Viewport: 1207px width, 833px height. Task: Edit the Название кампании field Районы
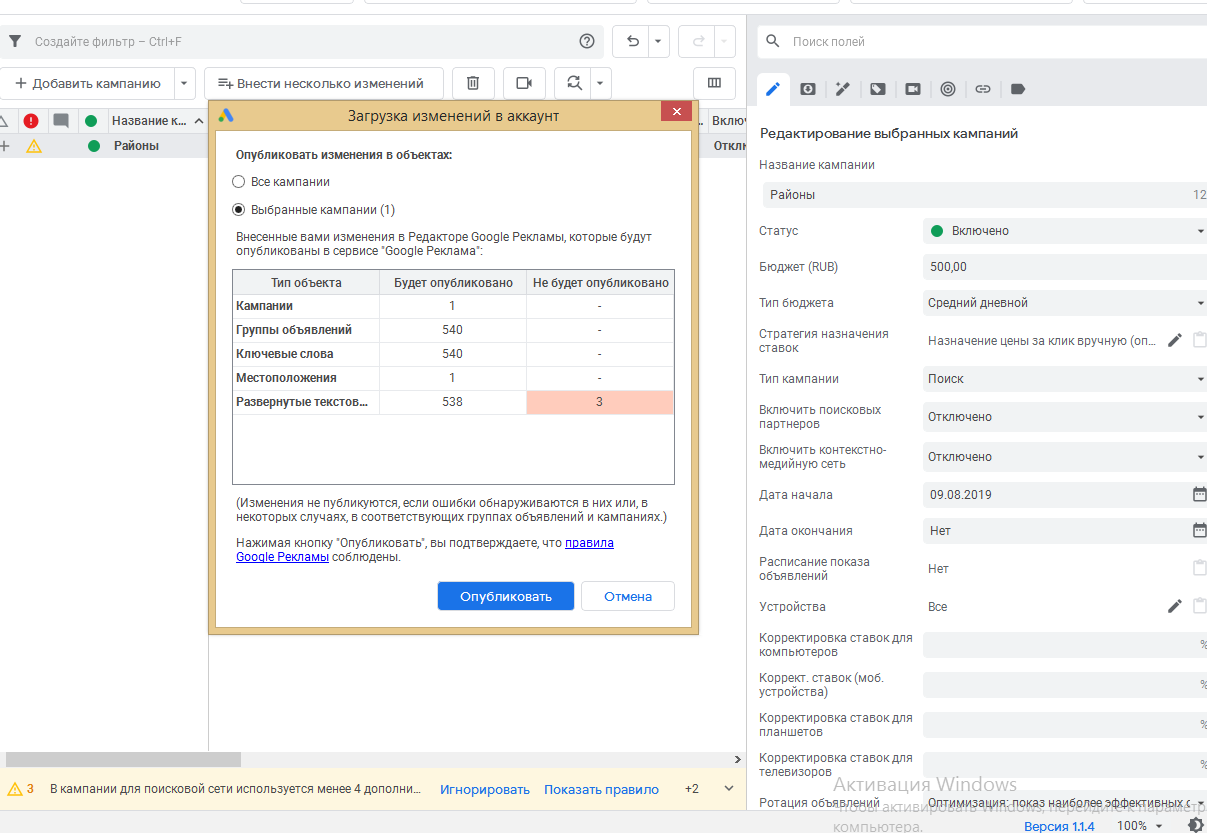985,195
